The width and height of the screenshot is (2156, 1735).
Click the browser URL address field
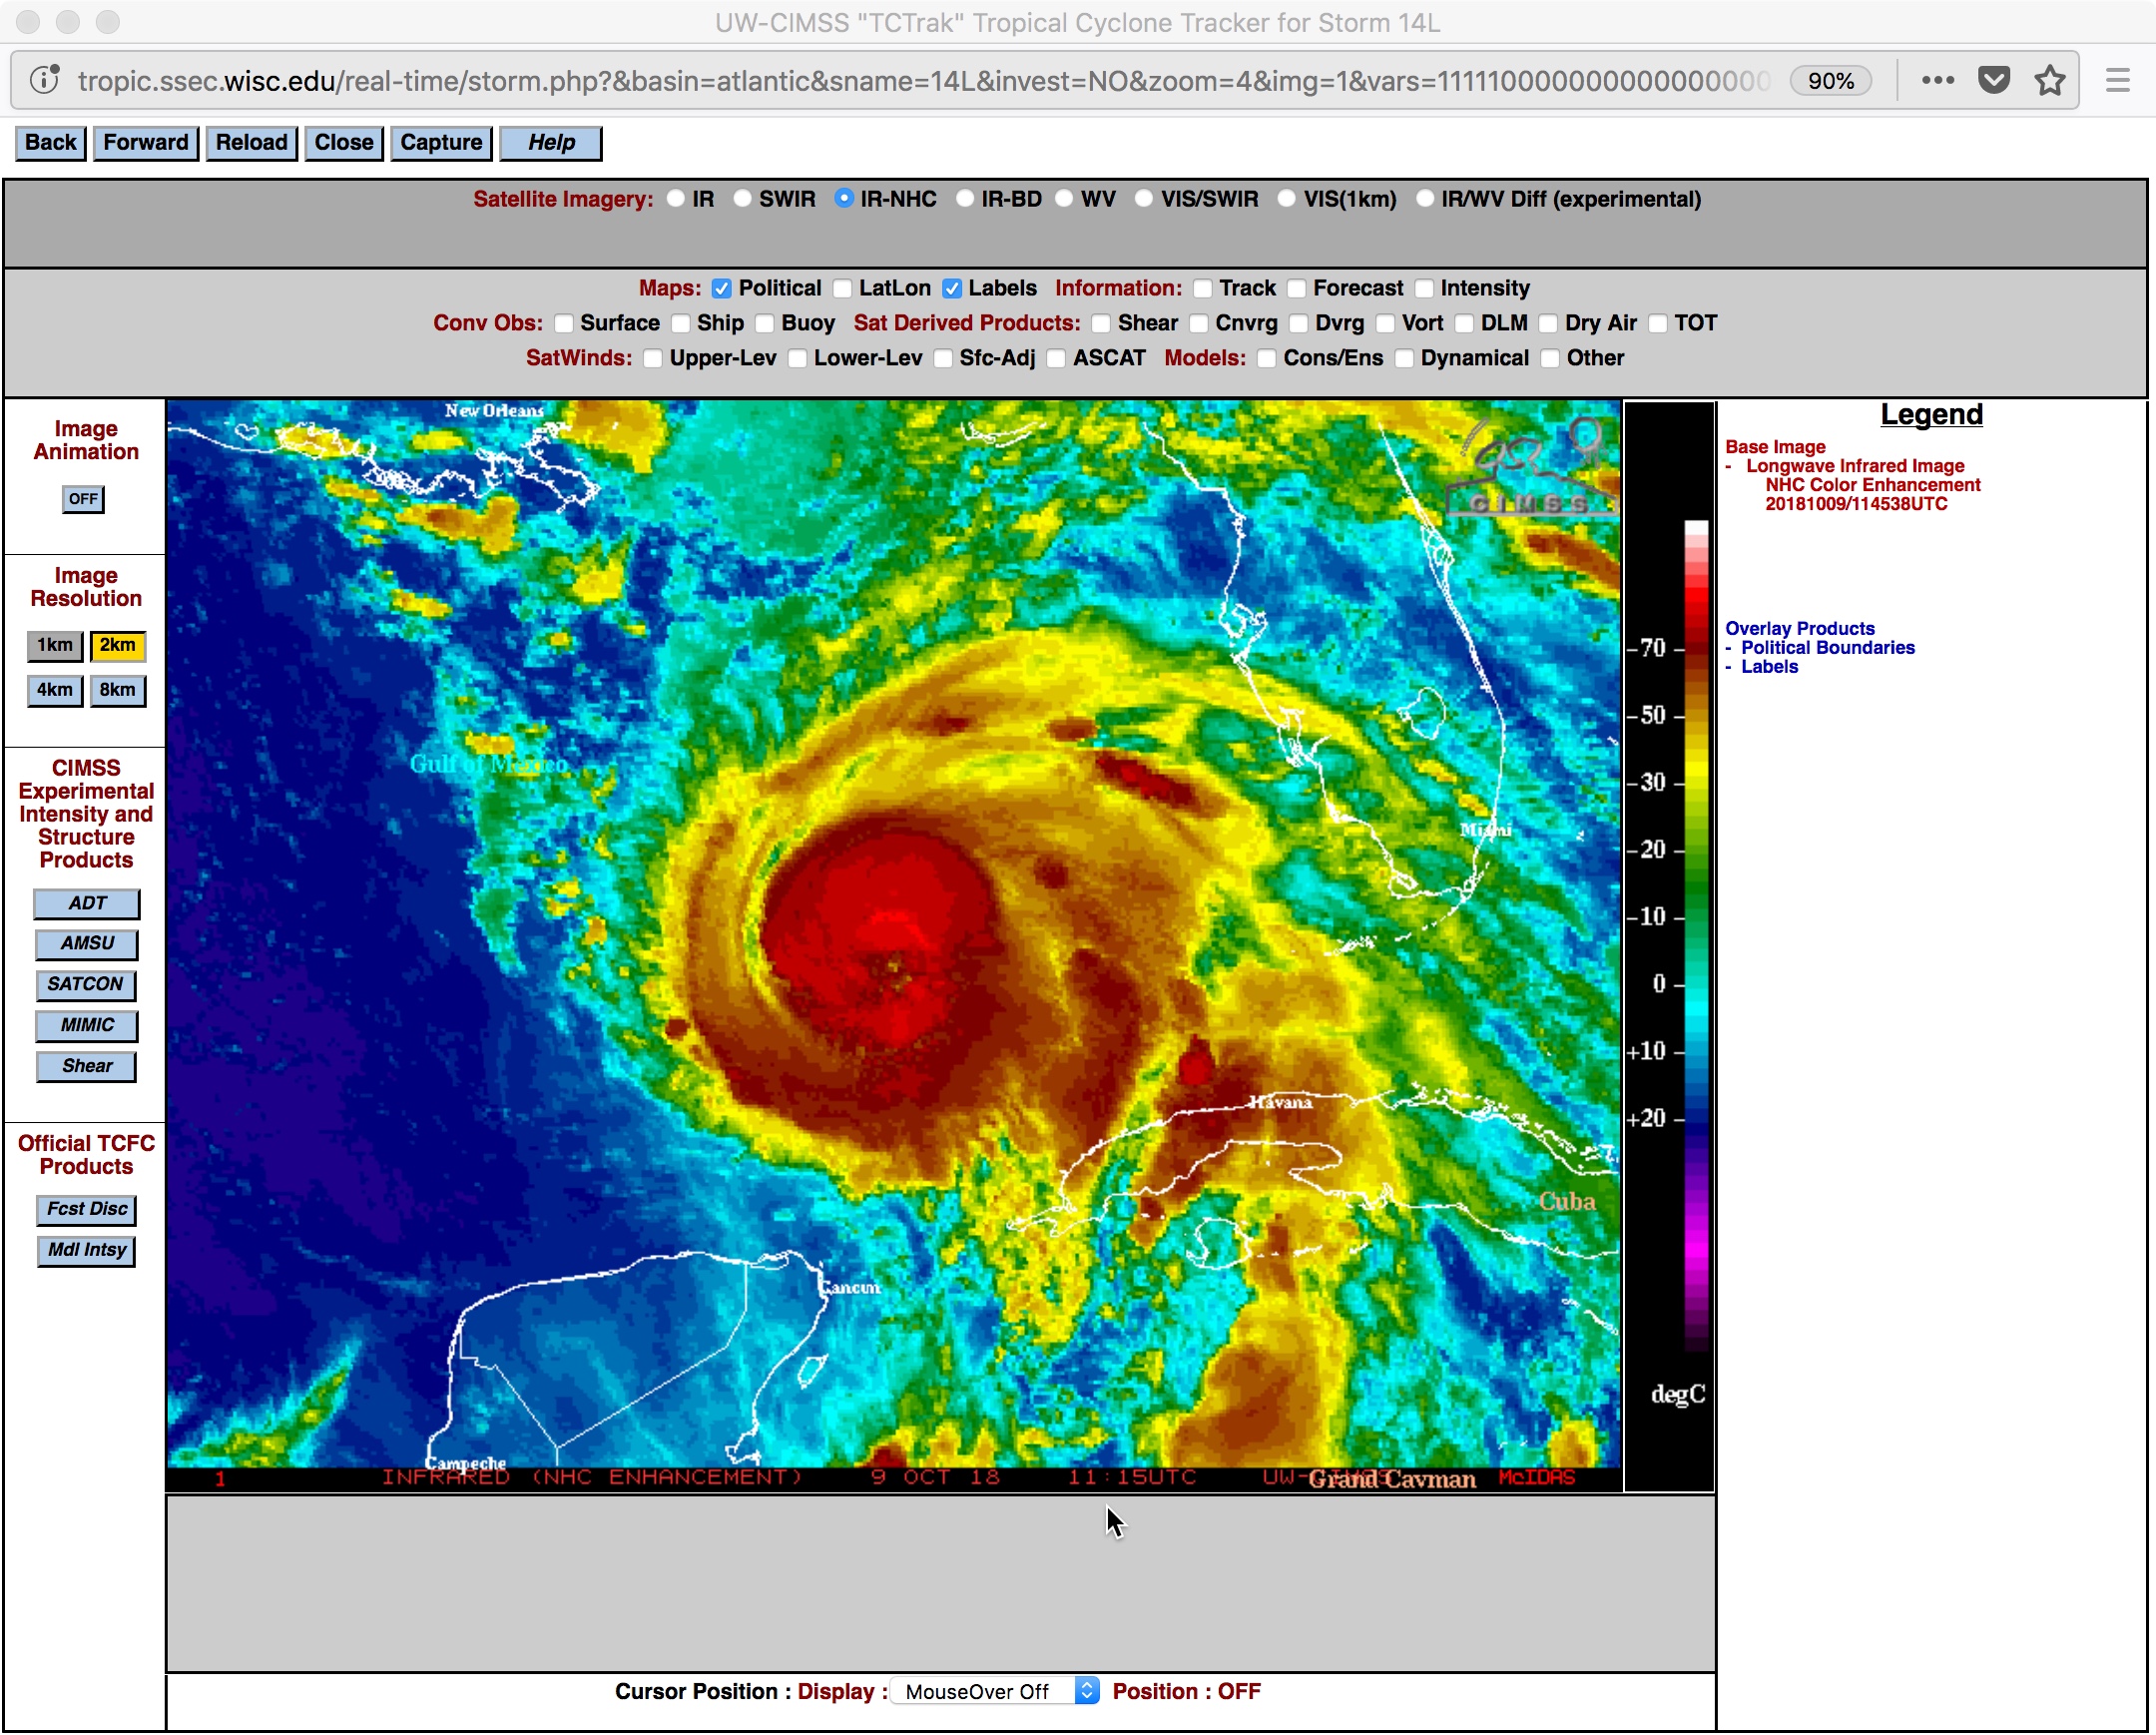(924, 81)
